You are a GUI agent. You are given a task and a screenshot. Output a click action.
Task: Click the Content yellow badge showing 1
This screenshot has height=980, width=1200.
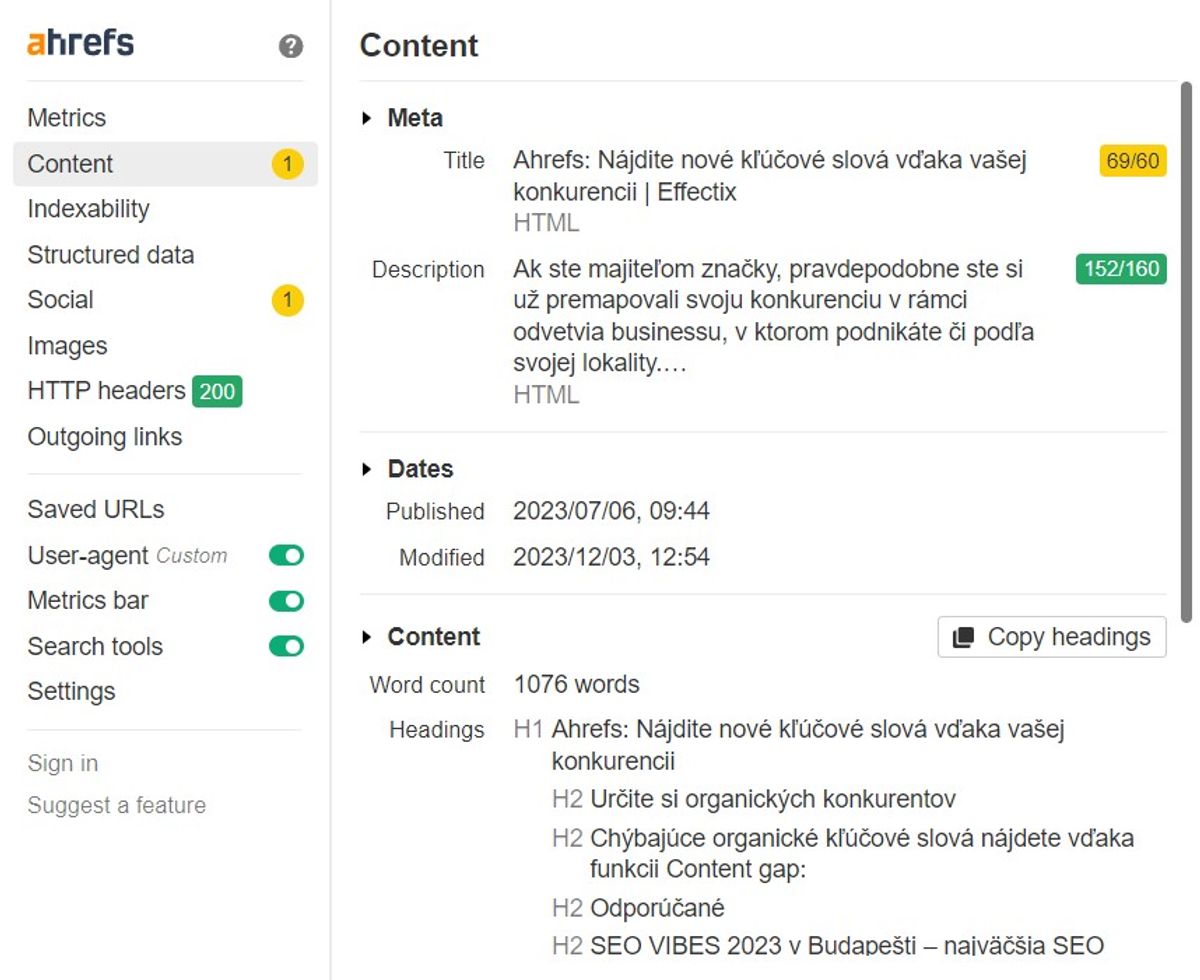pyautogui.click(x=288, y=164)
